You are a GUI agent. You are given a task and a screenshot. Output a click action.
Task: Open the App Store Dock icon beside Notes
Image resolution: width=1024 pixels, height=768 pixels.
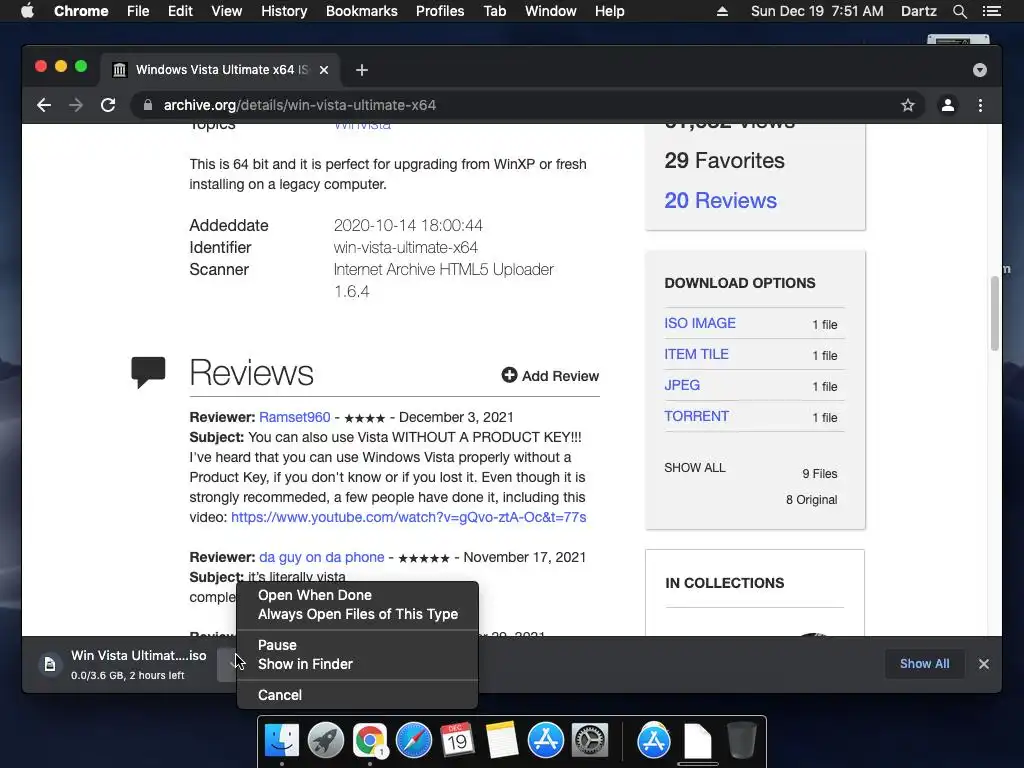click(546, 741)
